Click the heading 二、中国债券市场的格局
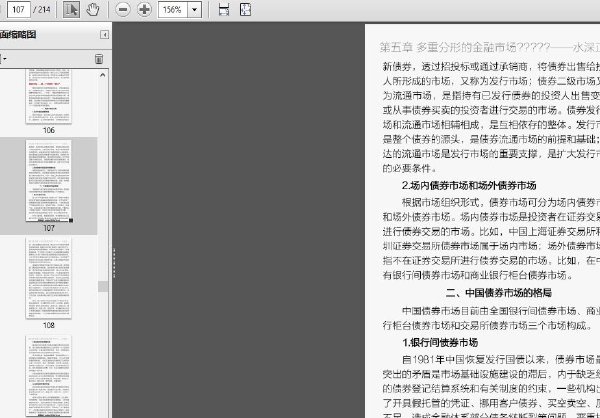 click(498, 293)
